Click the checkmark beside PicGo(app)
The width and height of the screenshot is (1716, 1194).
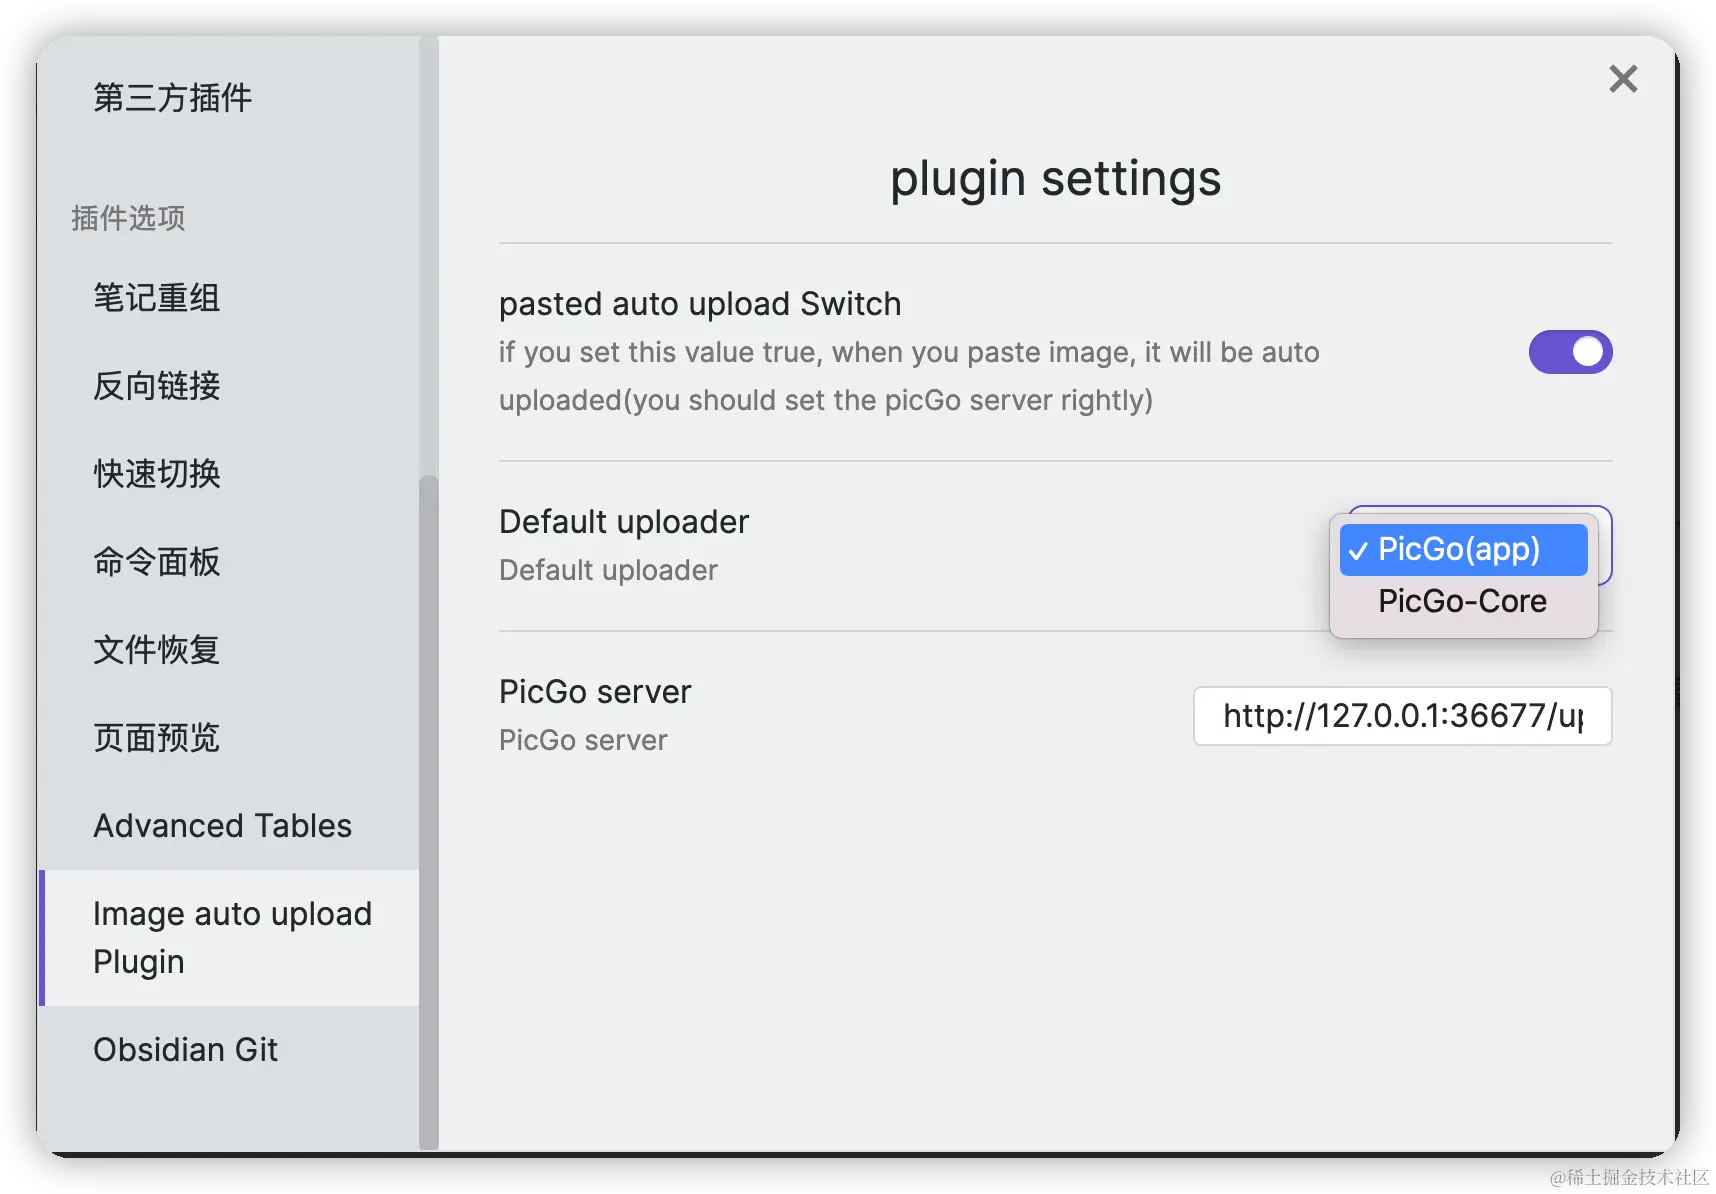coord(1357,551)
